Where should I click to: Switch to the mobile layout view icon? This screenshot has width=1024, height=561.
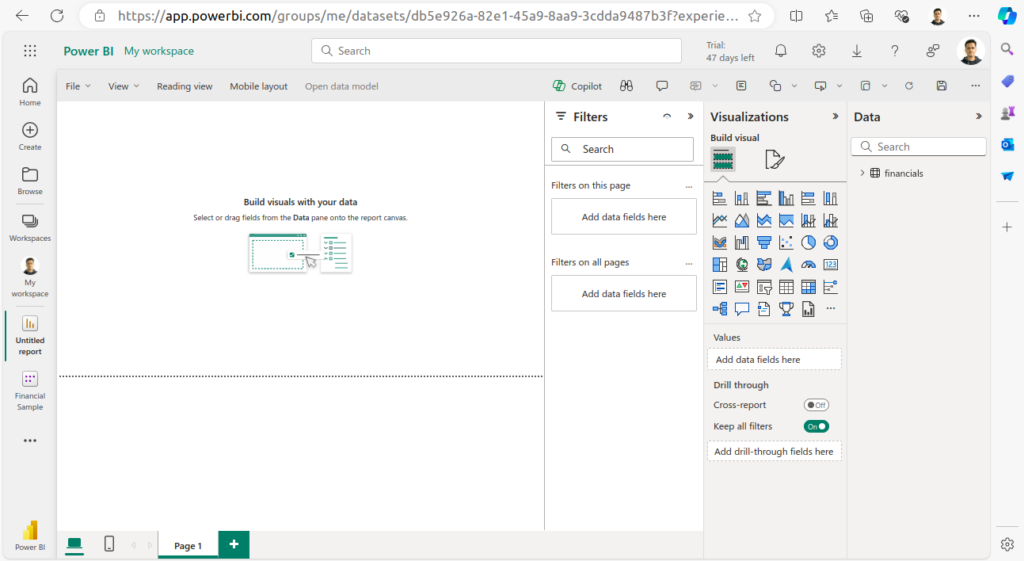coord(109,544)
